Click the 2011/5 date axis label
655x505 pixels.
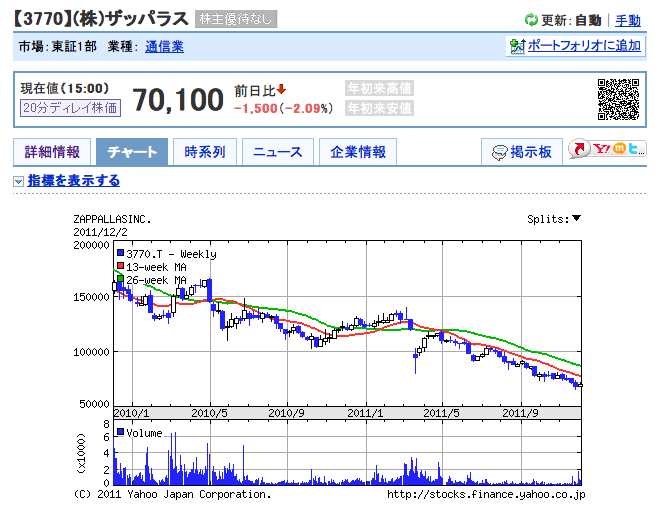point(441,413)
